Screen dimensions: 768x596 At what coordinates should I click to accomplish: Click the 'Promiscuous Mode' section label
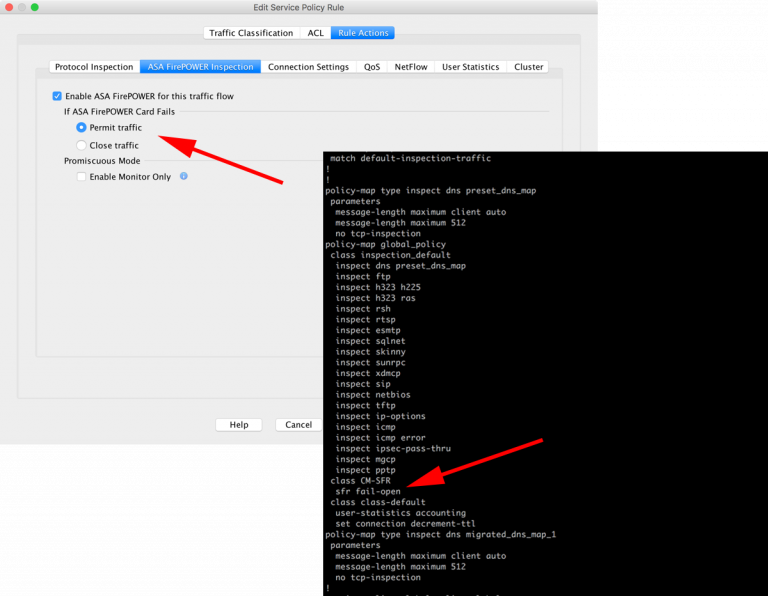(x=102, y=161)
